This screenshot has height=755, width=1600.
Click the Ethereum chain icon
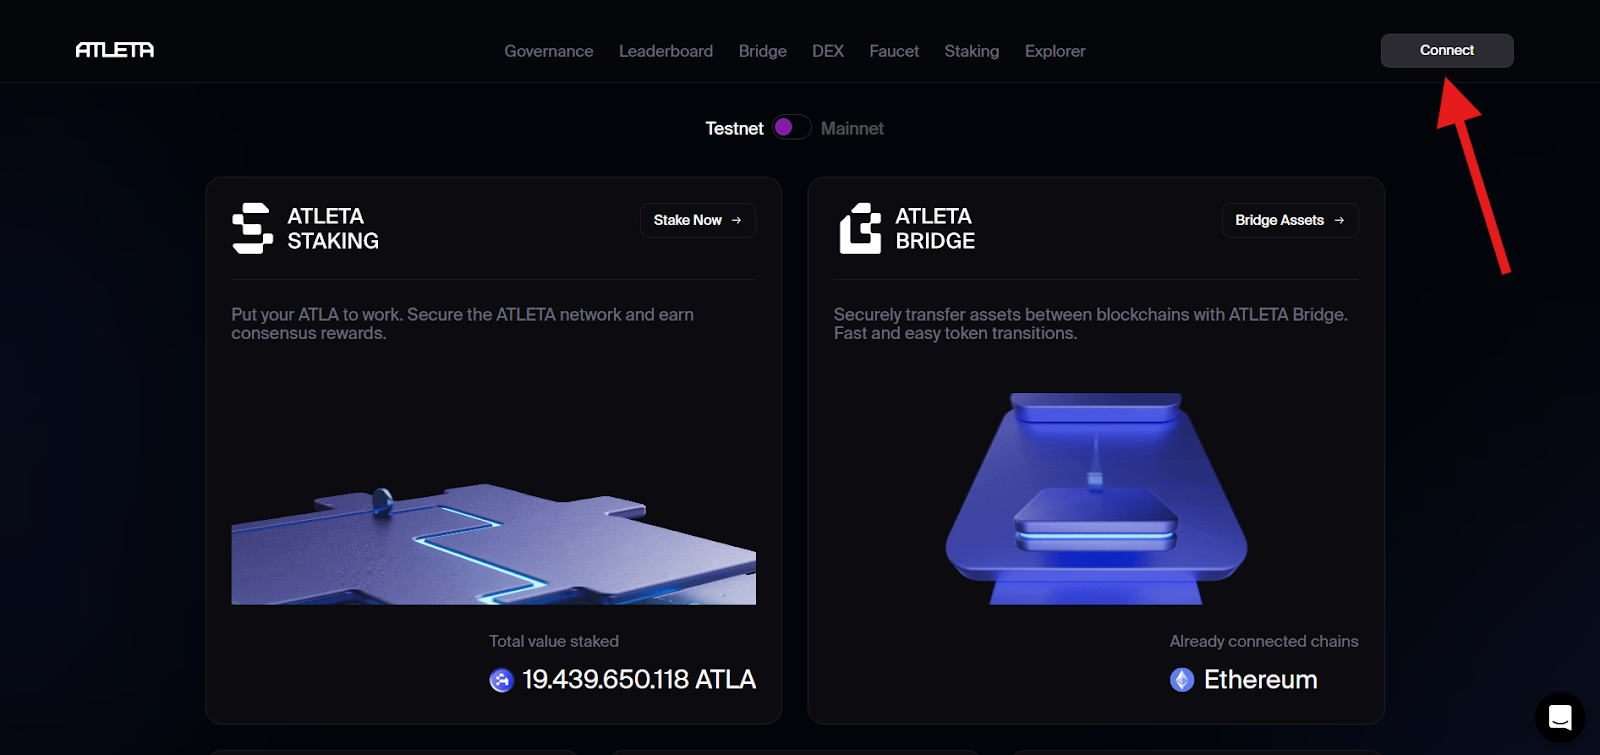click(1182, 680)
